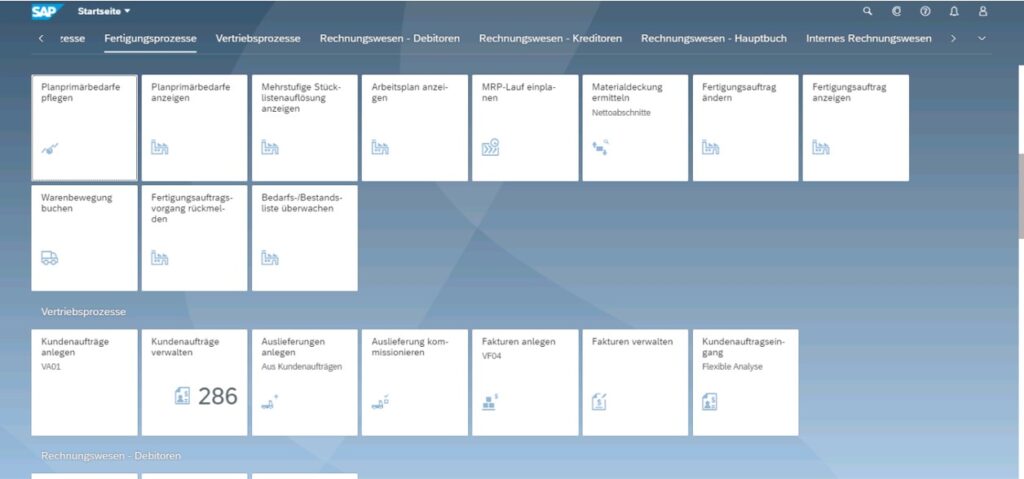Click the vertical page scrollbar
The image size is (1024, 479).
[1019, 195]
